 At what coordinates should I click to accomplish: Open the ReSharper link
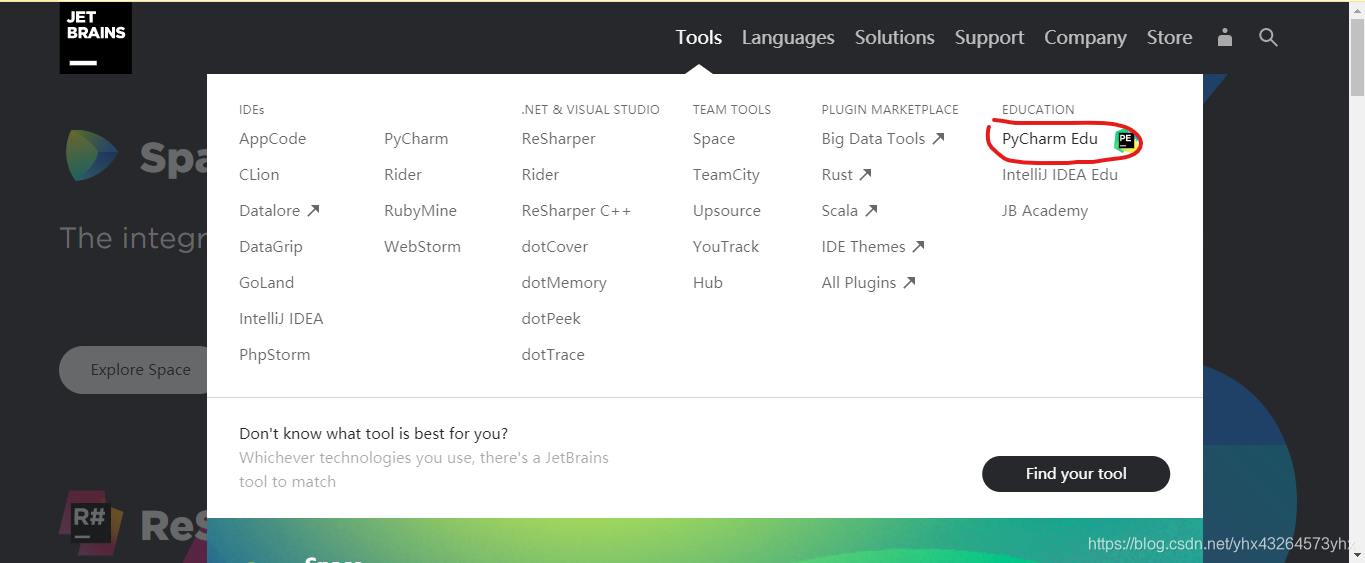558,139
